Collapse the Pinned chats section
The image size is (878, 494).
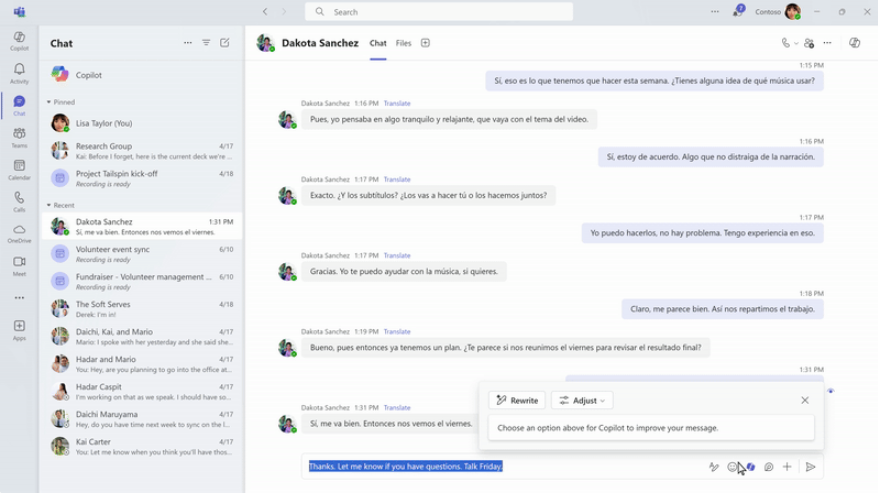[48, 102]
